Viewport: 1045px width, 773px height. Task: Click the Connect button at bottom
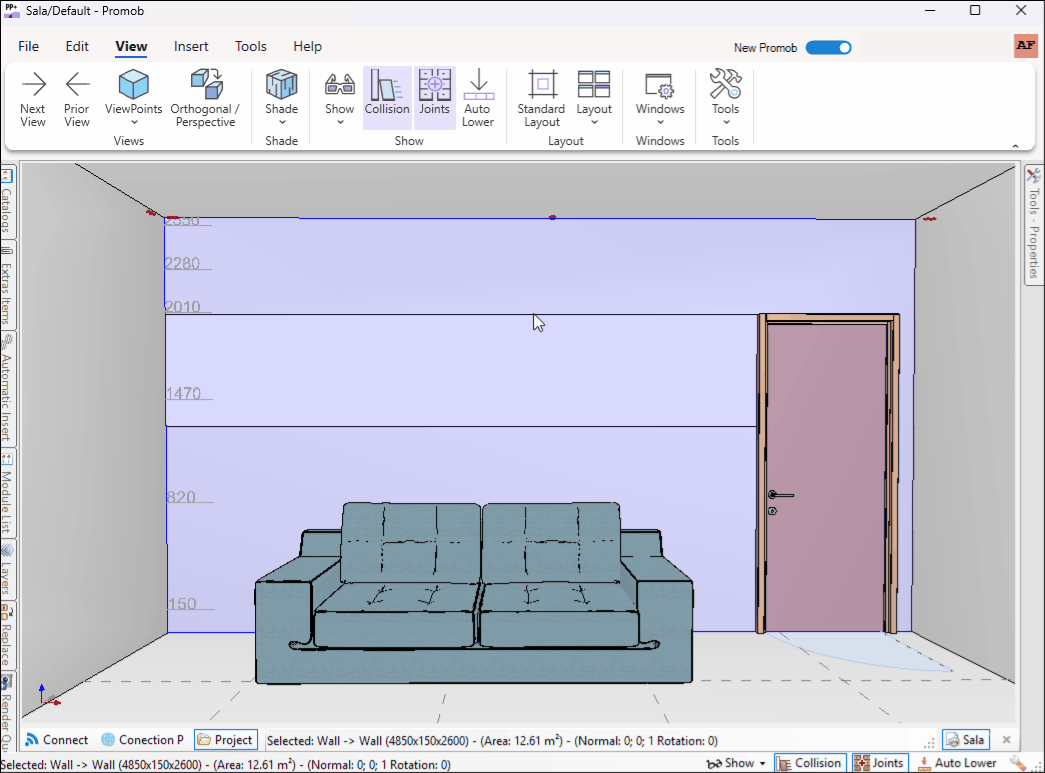[x=57, y=740]
